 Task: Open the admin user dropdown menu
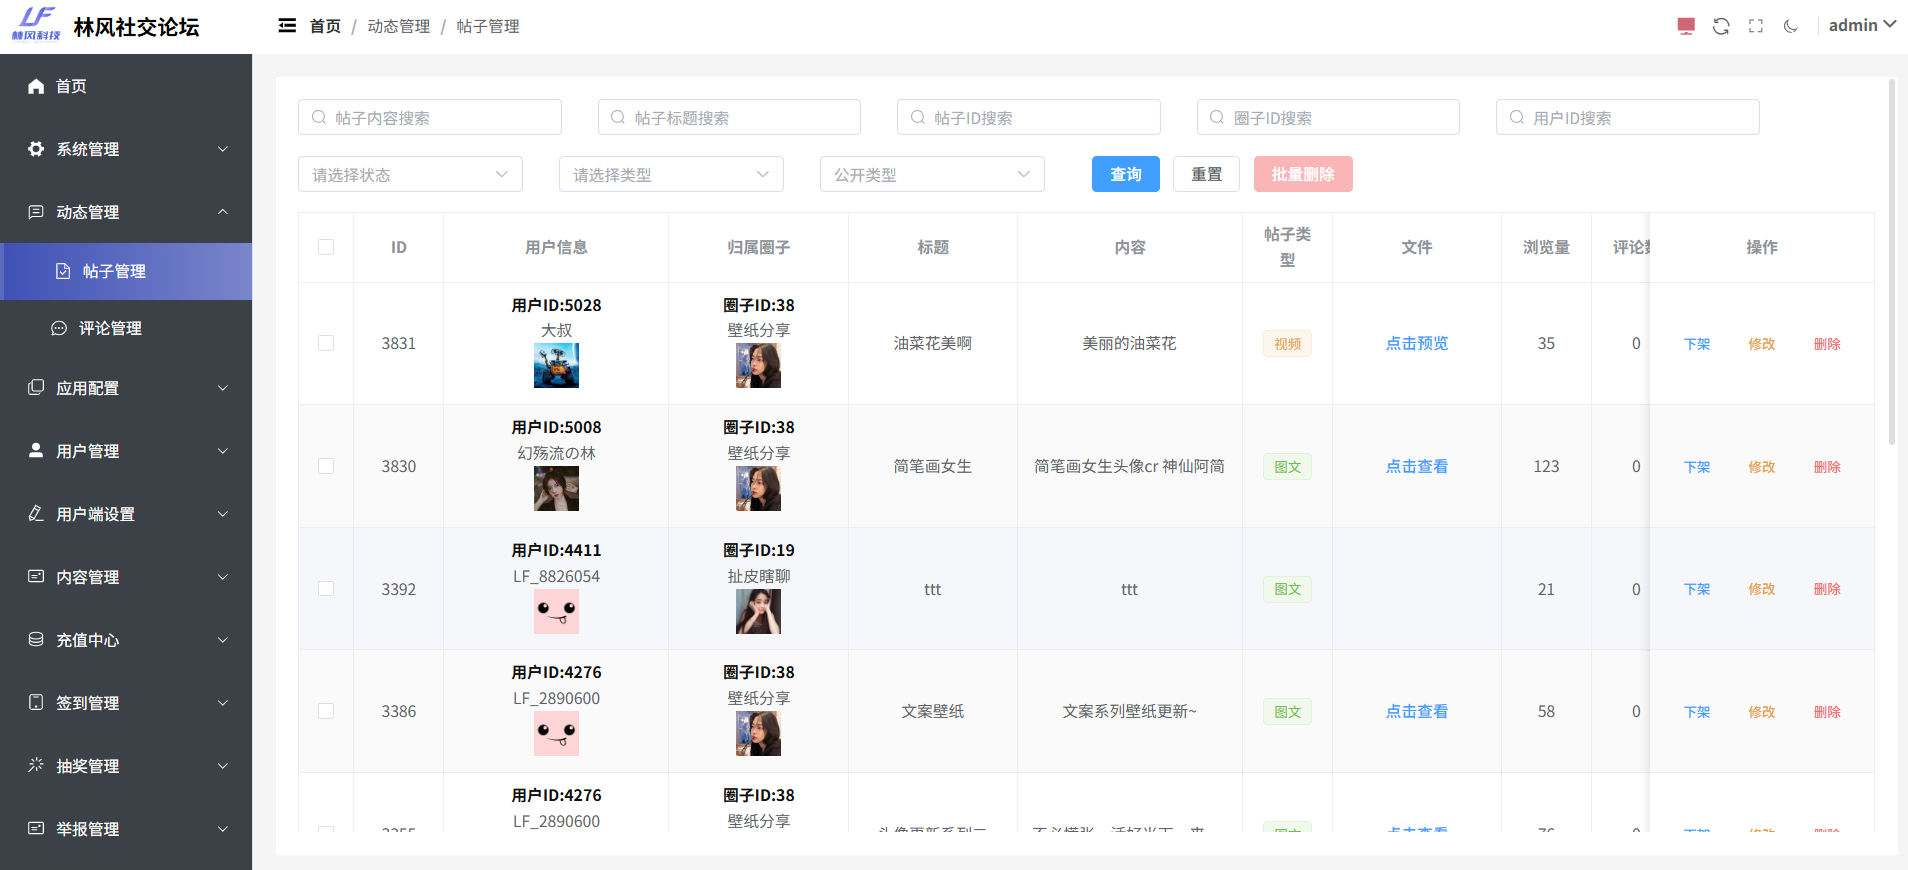click(1861, 26)
